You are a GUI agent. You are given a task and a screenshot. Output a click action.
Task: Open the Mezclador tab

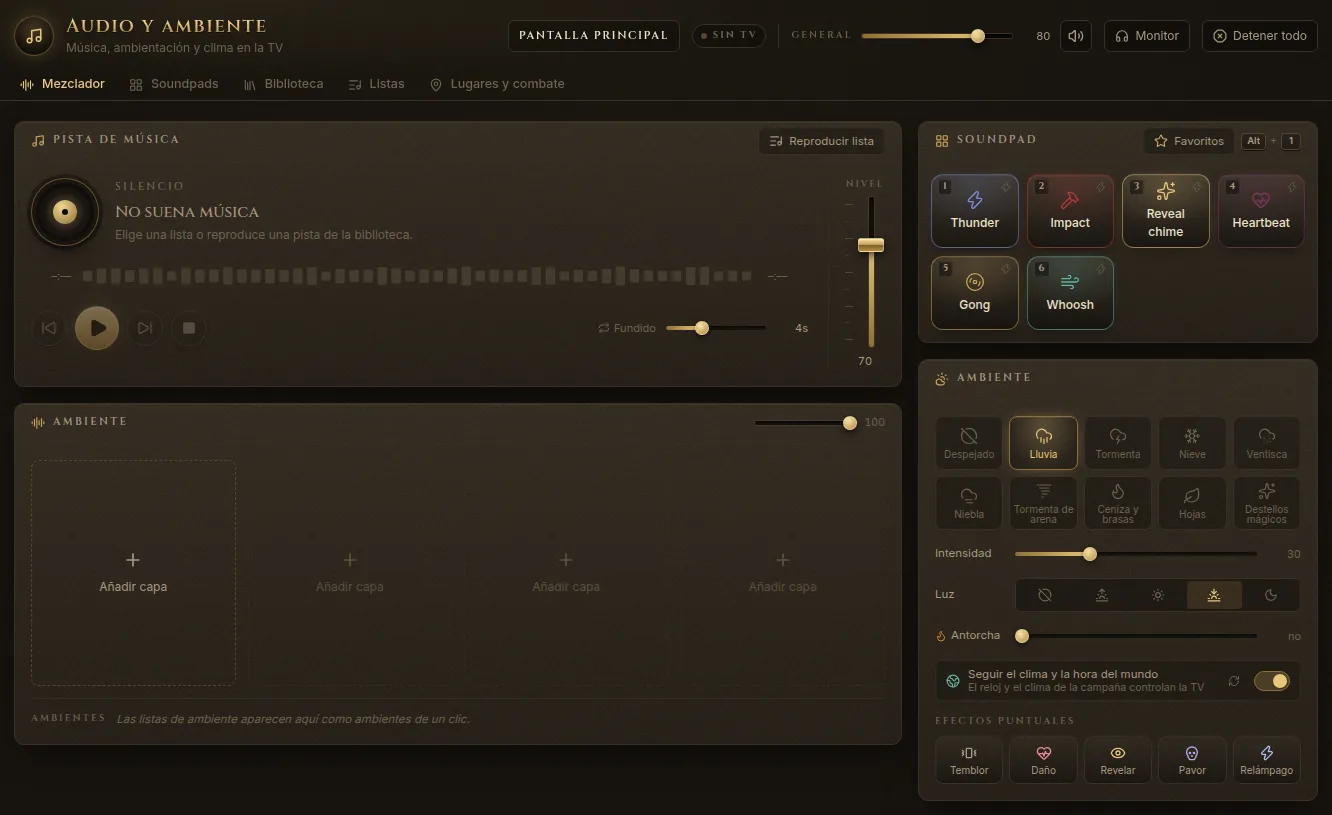click(63, 85)
